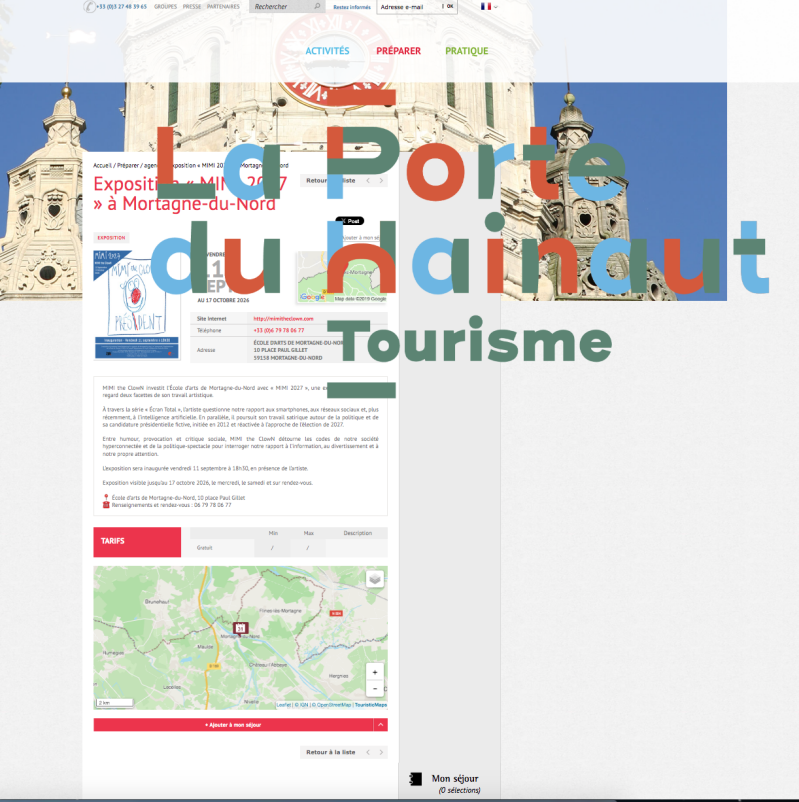Zoom out on the map
The image size is (799, 802).
pyautogui.click(x=375, y=688)
